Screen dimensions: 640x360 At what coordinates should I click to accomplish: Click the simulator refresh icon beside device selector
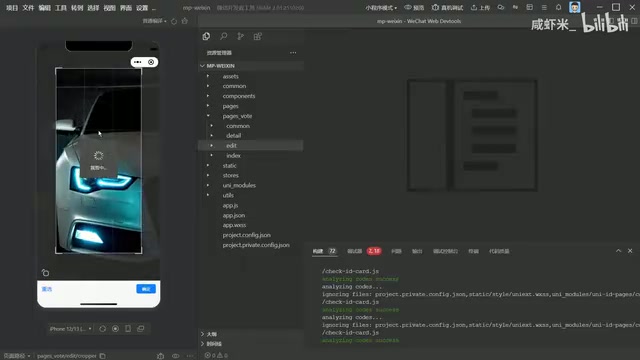tap(102, 329)
